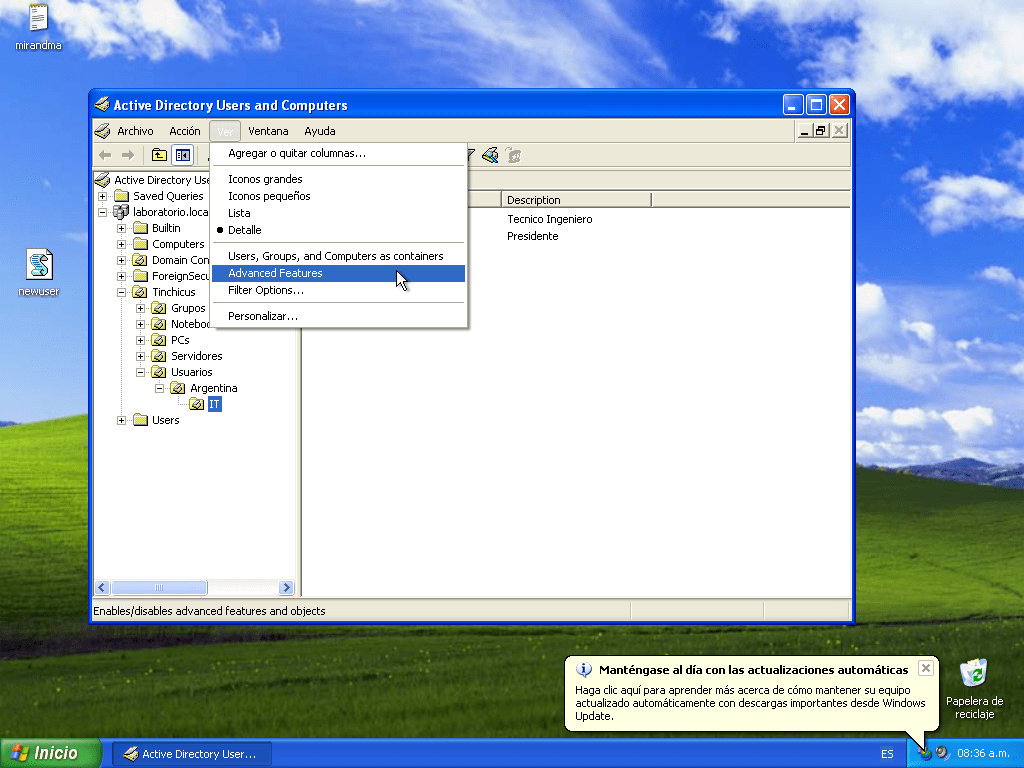The width and height of the screenshot is (1024, 768).
Task: Close the automatic updates balloon tip
Action: [925, 668]
